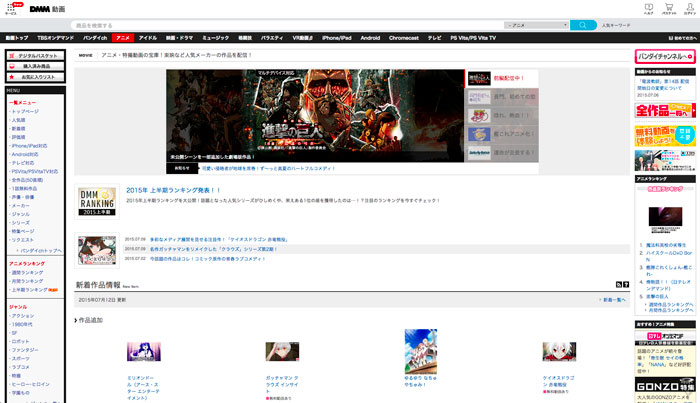Open 人気順 in the sidebar menu
This screenshot has width=700, height=403.
tap(18, 120)
